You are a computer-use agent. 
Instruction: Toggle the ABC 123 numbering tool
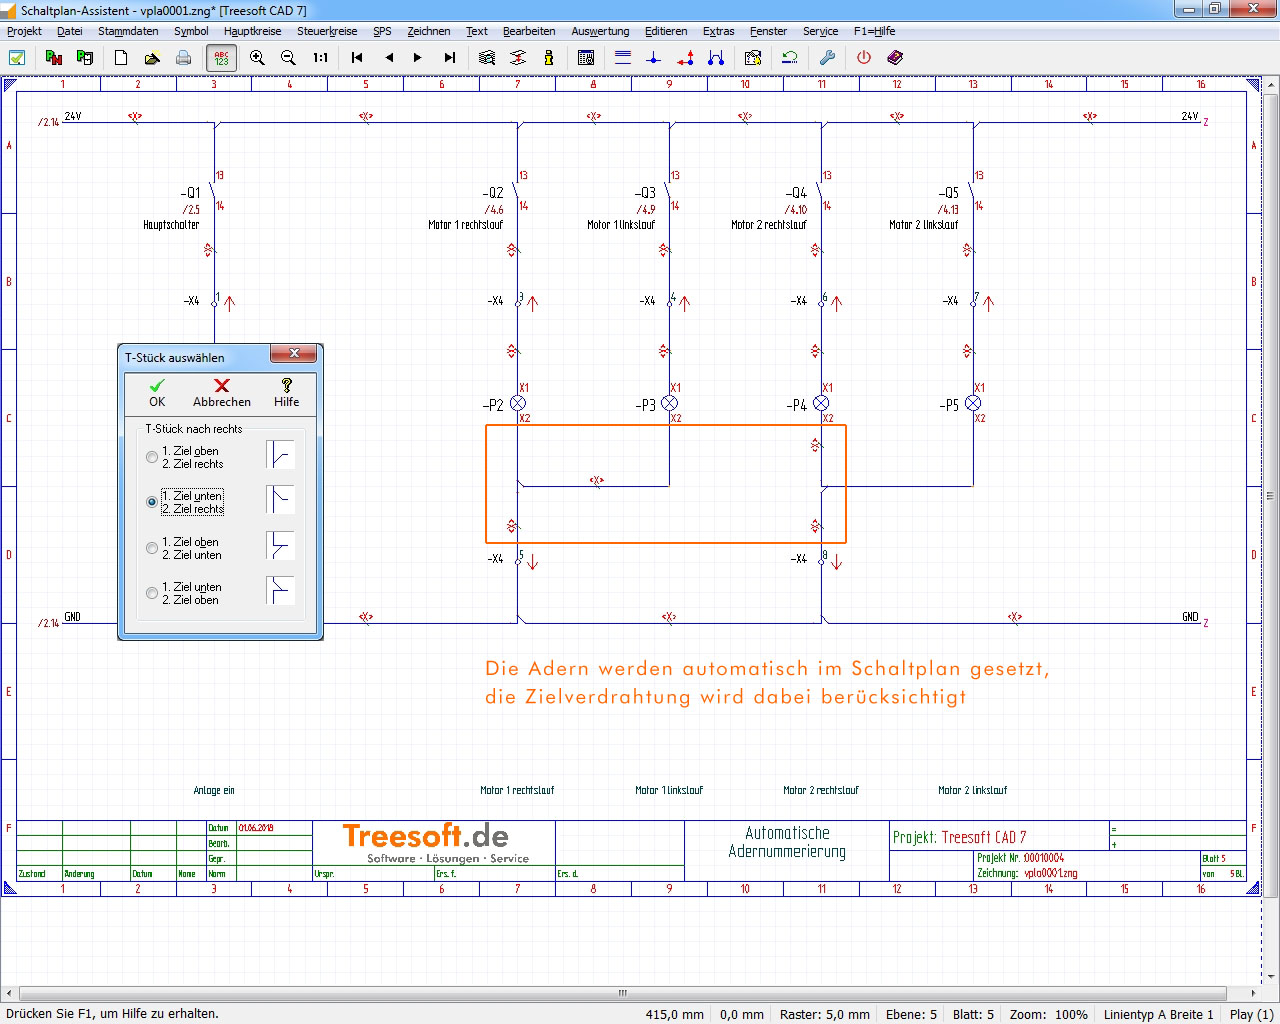coord(221,58)
